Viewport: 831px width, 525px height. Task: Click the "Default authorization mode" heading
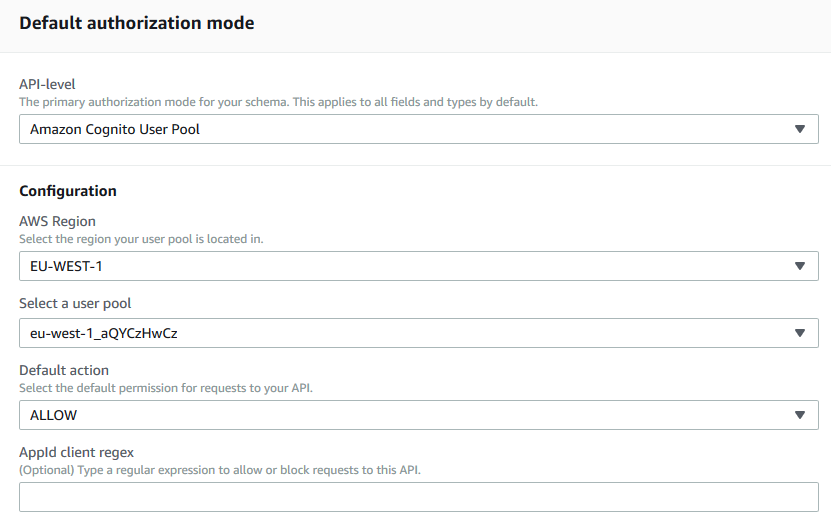coord(137,23)
